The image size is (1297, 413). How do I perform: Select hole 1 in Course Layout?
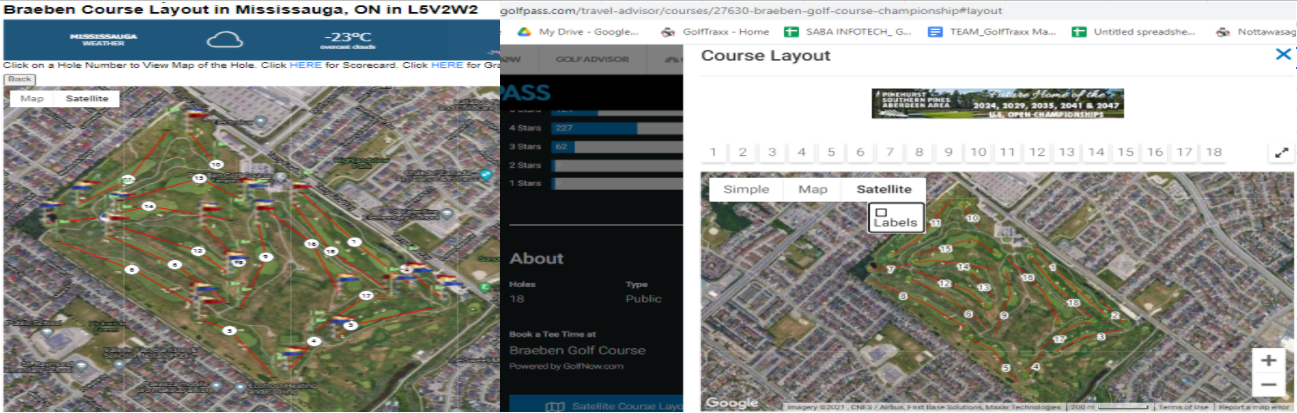tap(713, 152)
